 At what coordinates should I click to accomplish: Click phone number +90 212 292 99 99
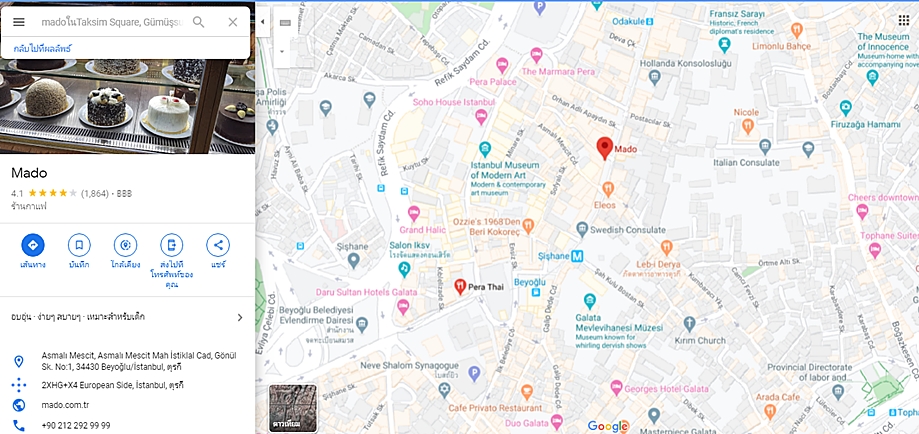[76, 425]
